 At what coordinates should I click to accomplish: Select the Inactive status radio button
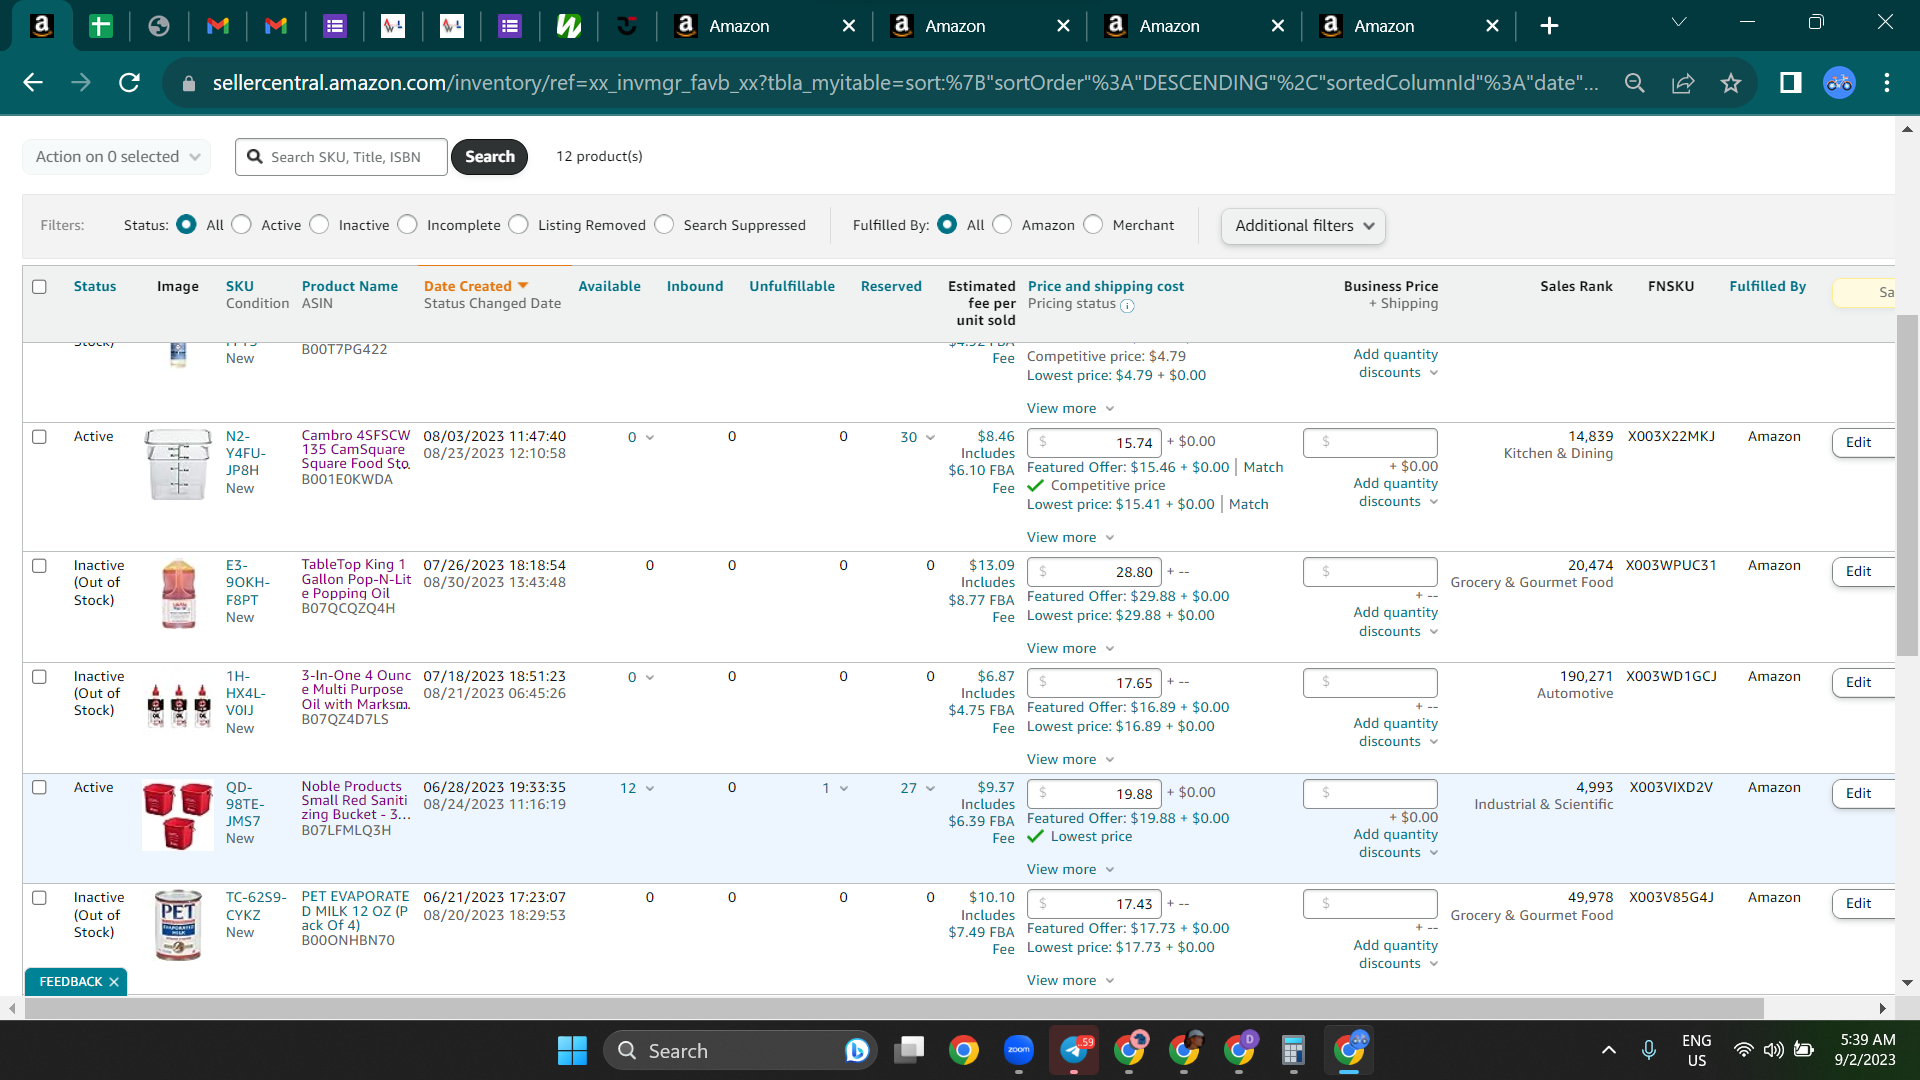[x=319, y=225]
